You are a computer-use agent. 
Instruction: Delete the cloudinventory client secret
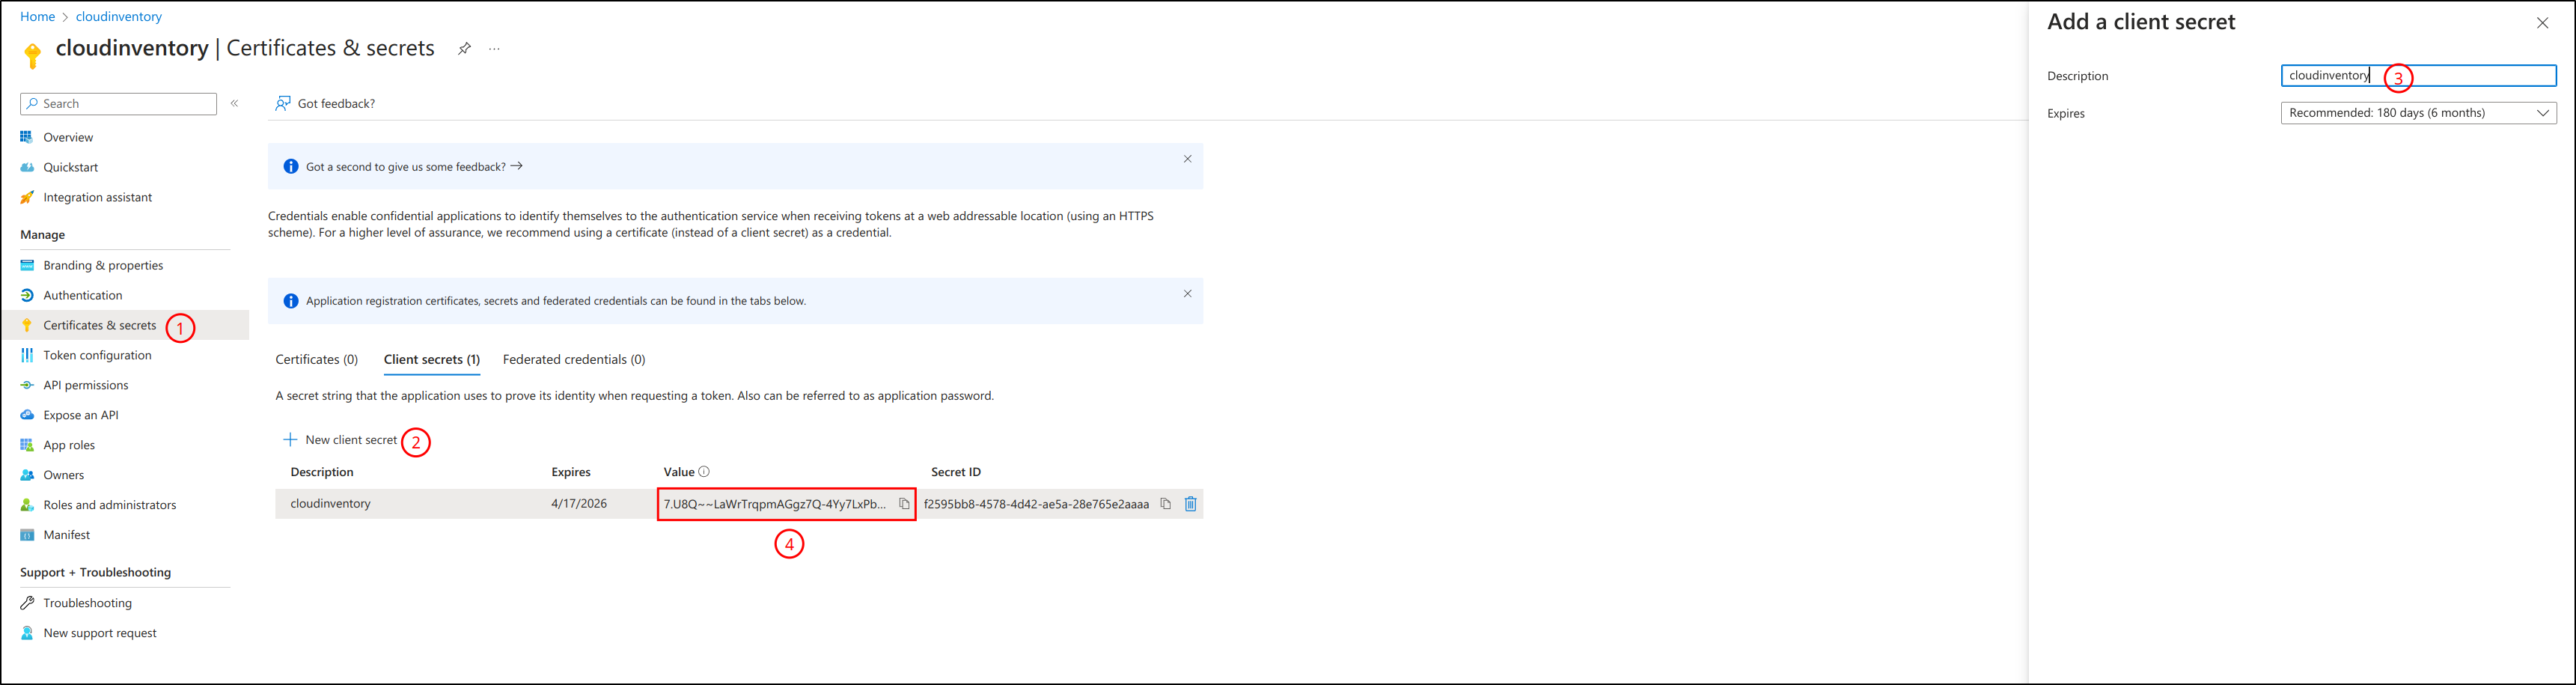point(1190,504)
